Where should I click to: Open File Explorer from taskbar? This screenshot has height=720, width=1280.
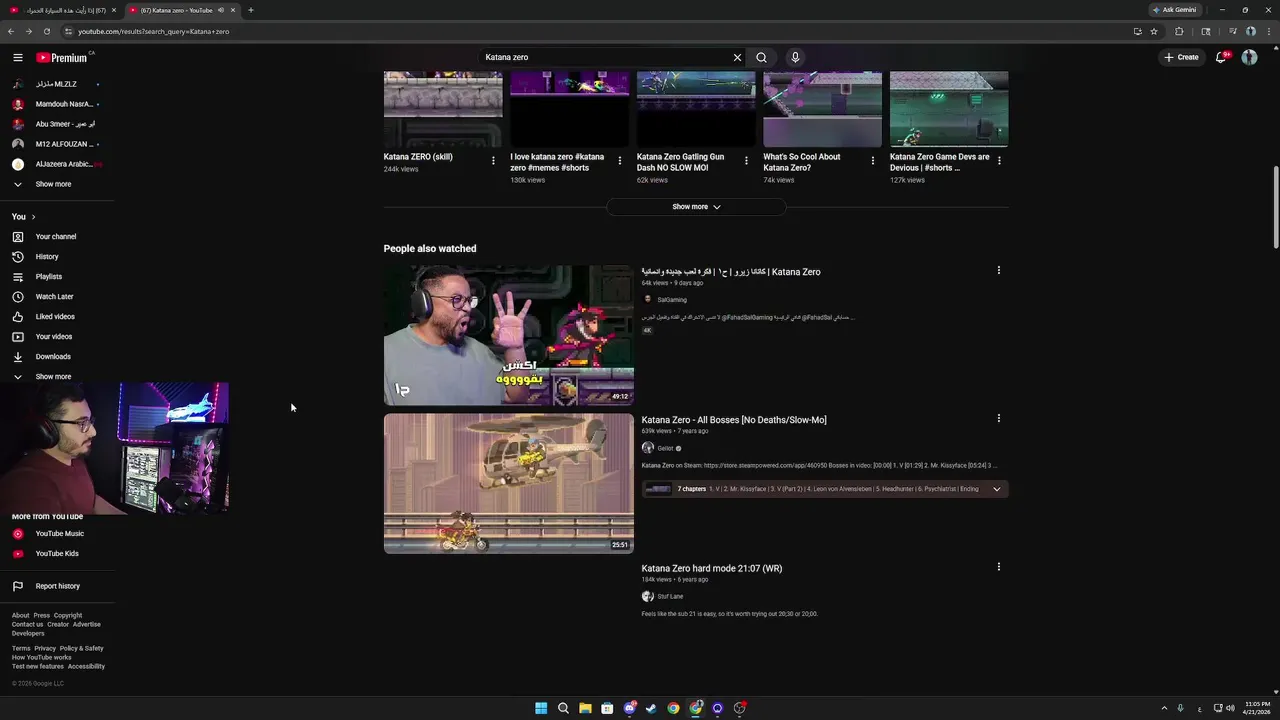pos(585,708)
